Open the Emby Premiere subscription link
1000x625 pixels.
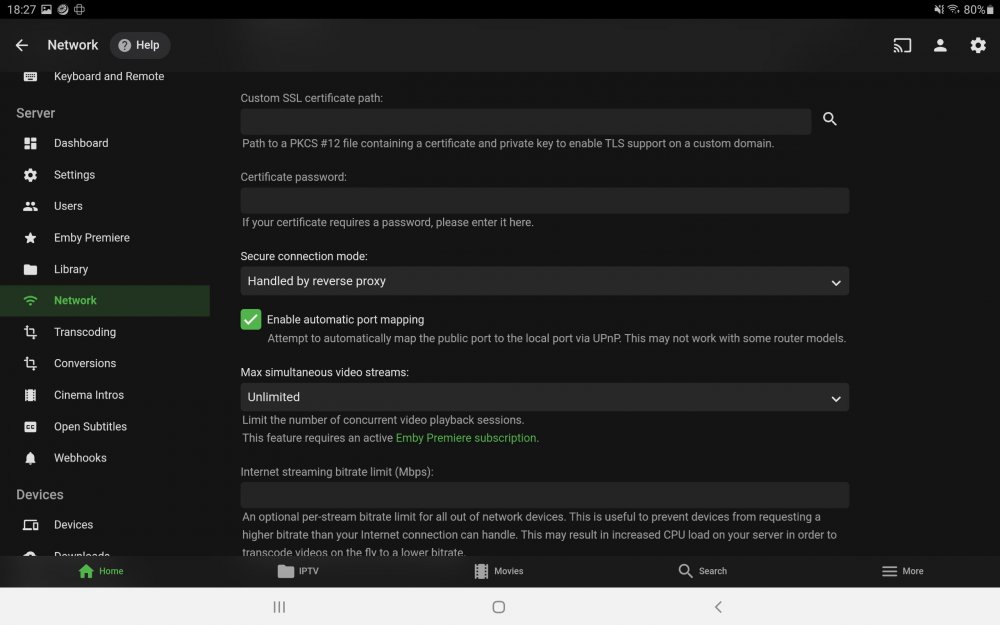pyautogui.click(x=466, y=438)
